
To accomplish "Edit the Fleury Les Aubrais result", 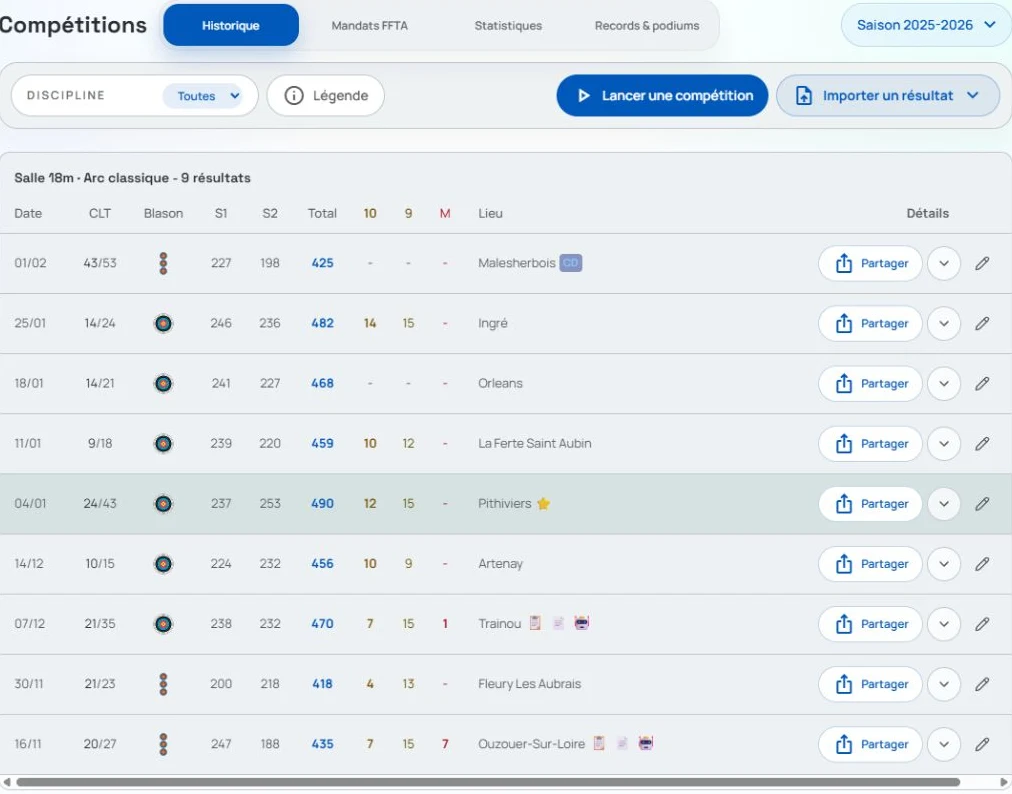I will pos(982,684).
